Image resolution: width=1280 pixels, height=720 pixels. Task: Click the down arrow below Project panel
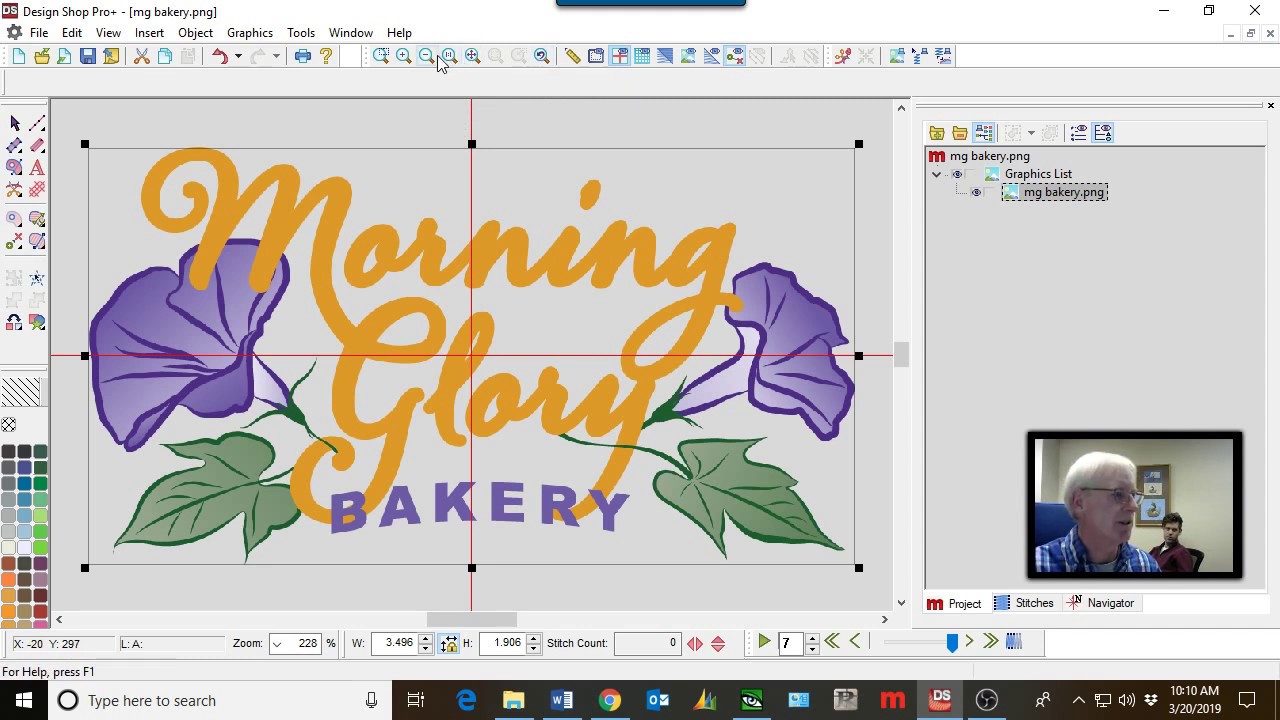click(901, 603)
